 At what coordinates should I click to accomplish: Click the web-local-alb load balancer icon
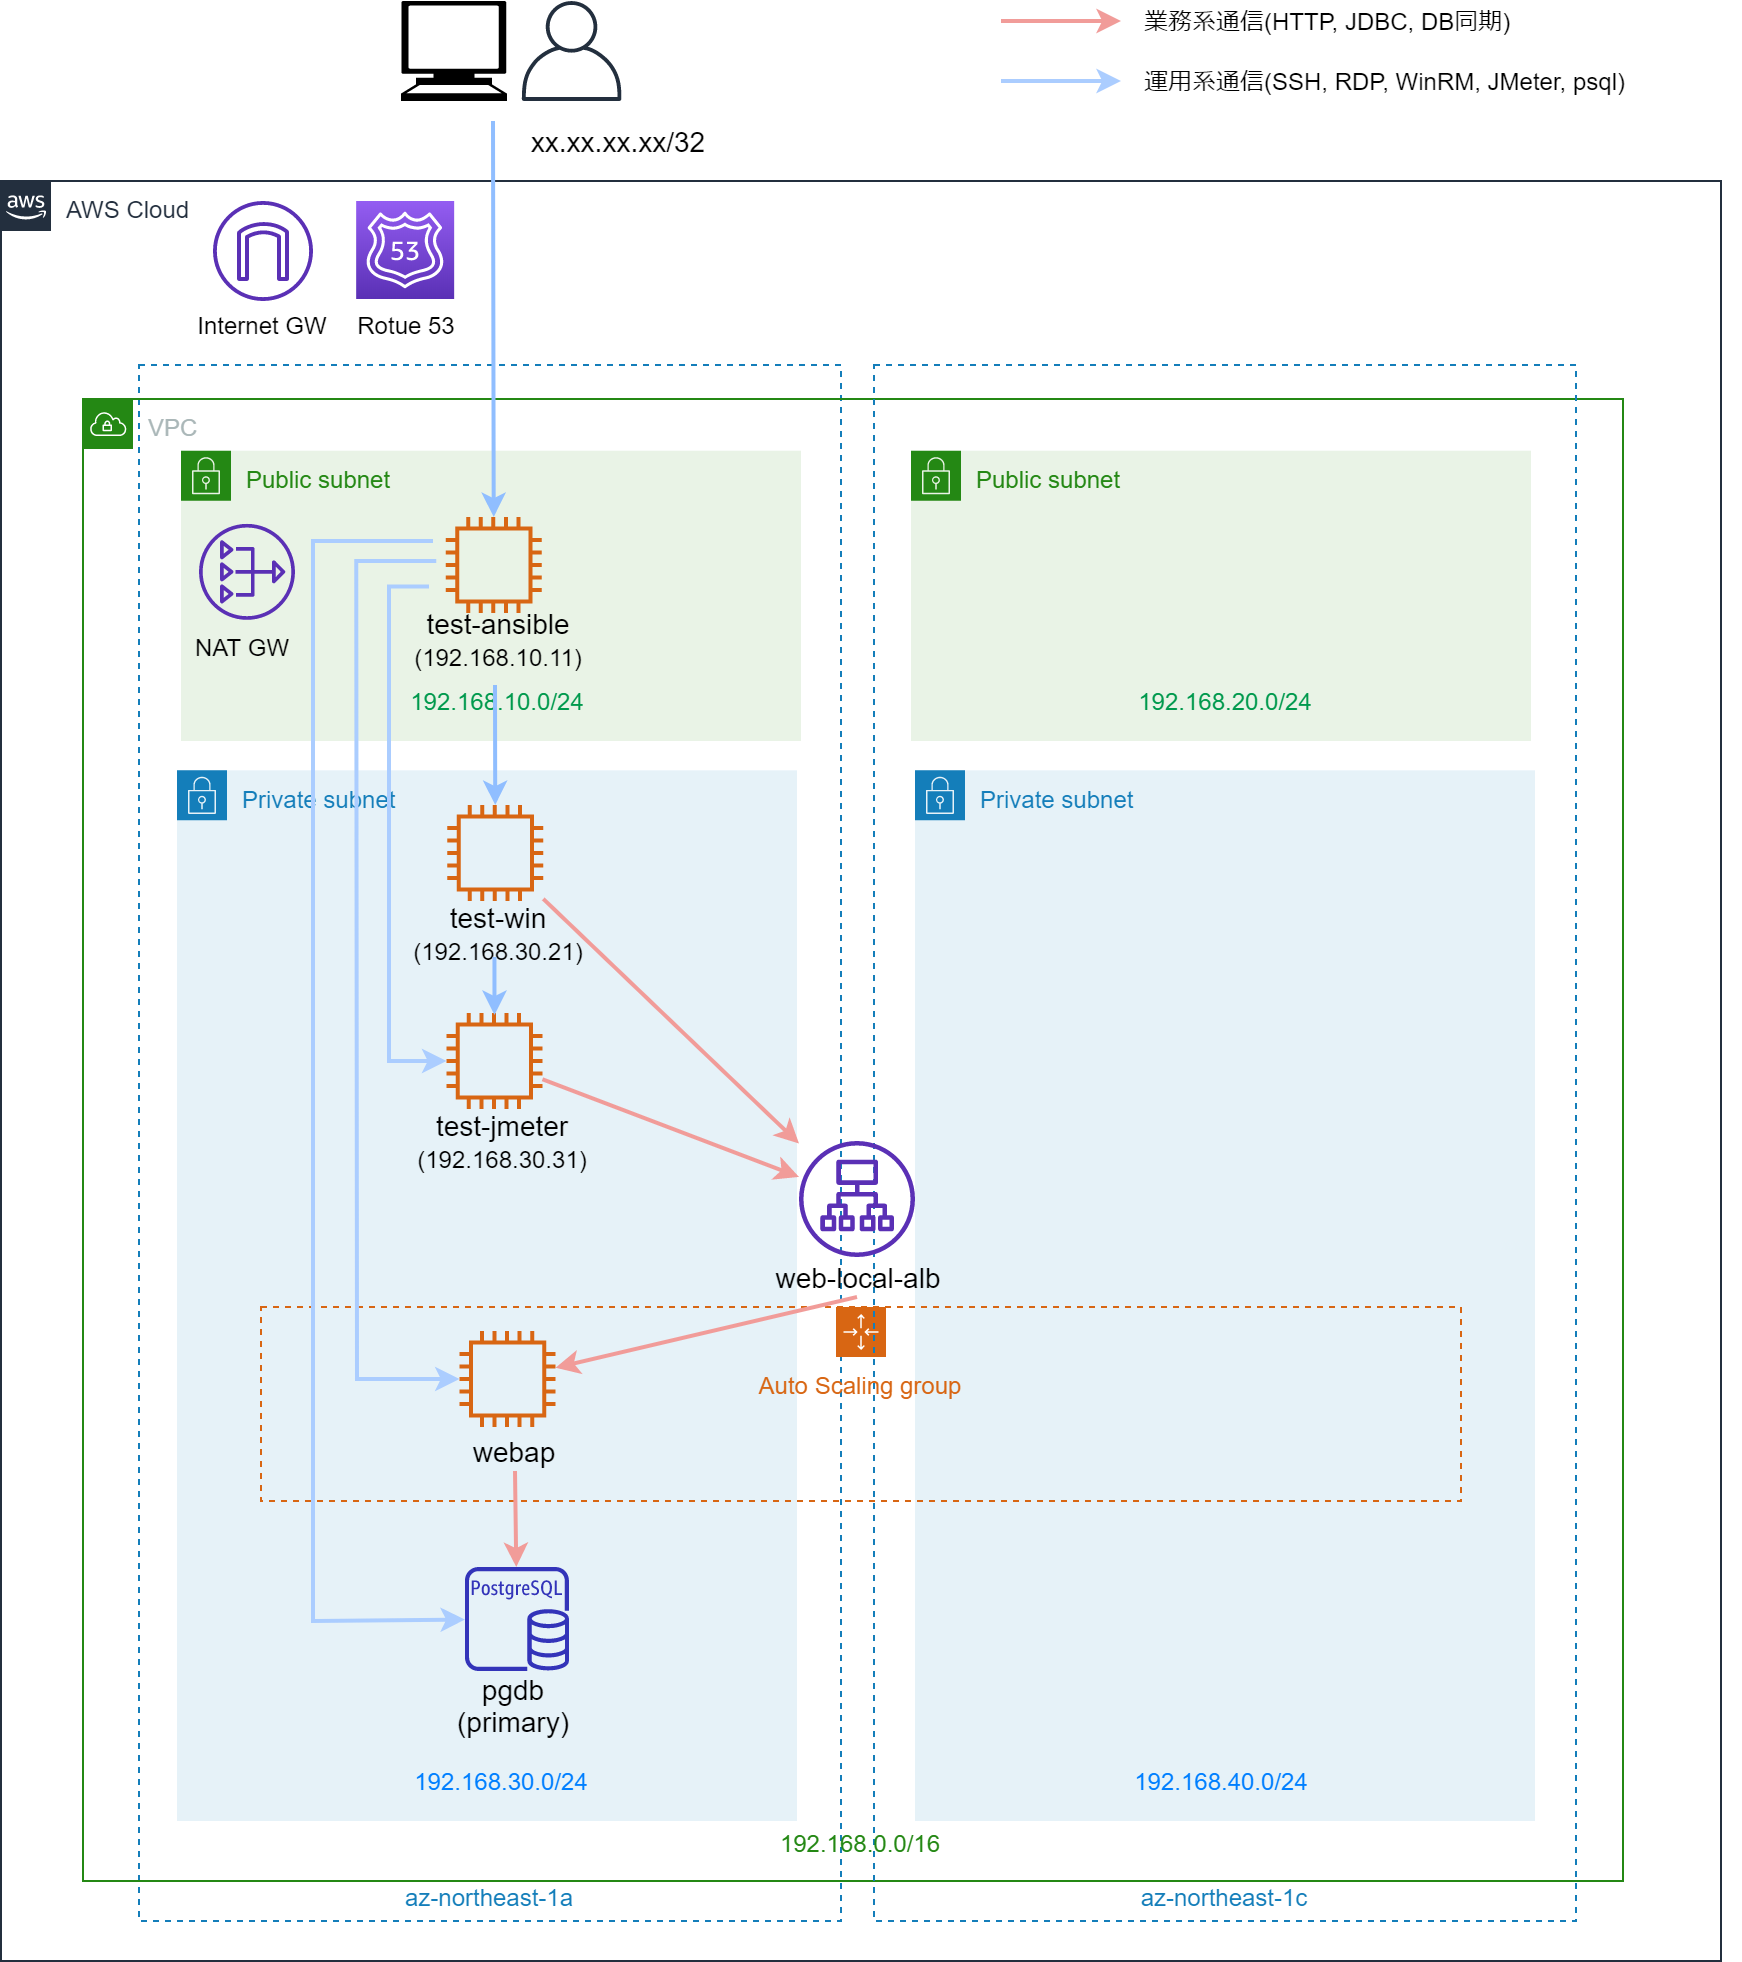coord(857,1199)
